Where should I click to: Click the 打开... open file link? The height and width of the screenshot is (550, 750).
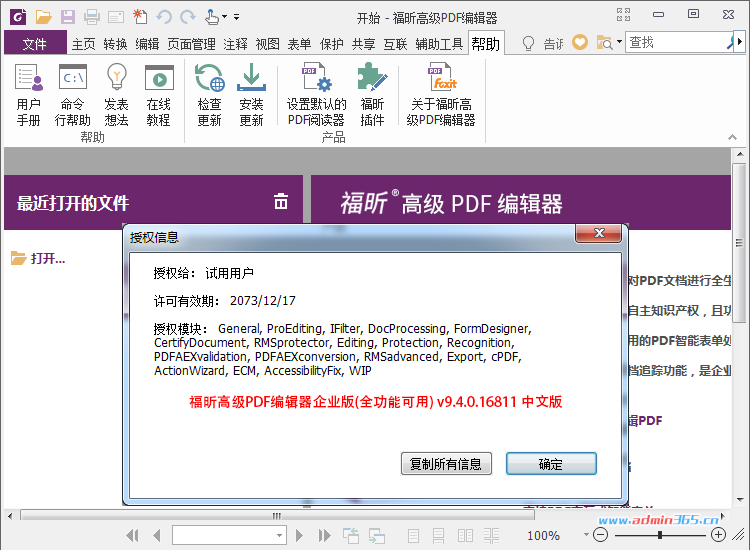[38, 258]
